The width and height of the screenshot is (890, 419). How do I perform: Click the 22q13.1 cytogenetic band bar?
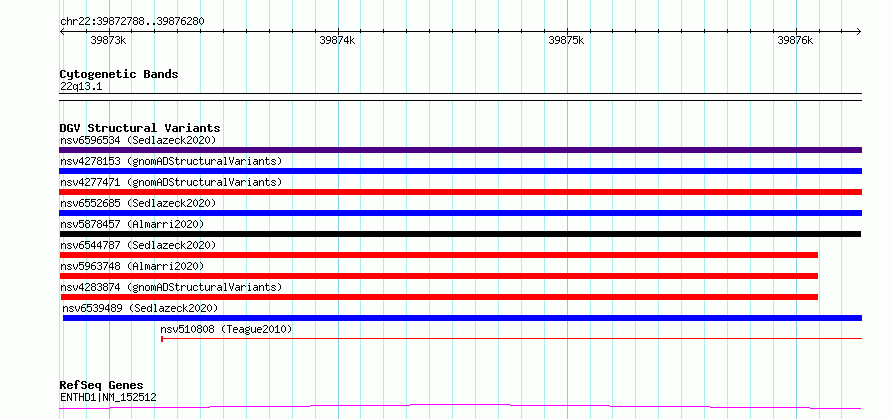click(x=460, y=97)
